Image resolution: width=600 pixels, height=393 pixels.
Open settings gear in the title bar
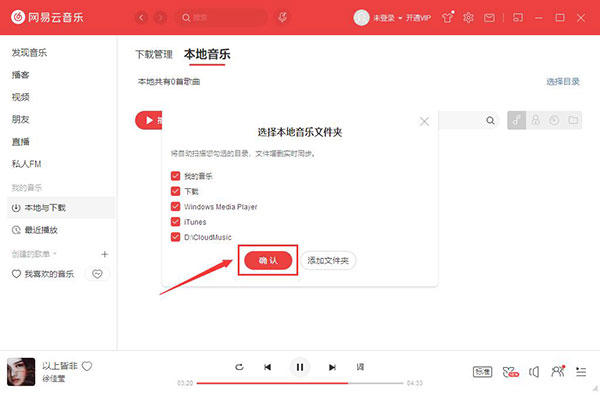point(468,18)
